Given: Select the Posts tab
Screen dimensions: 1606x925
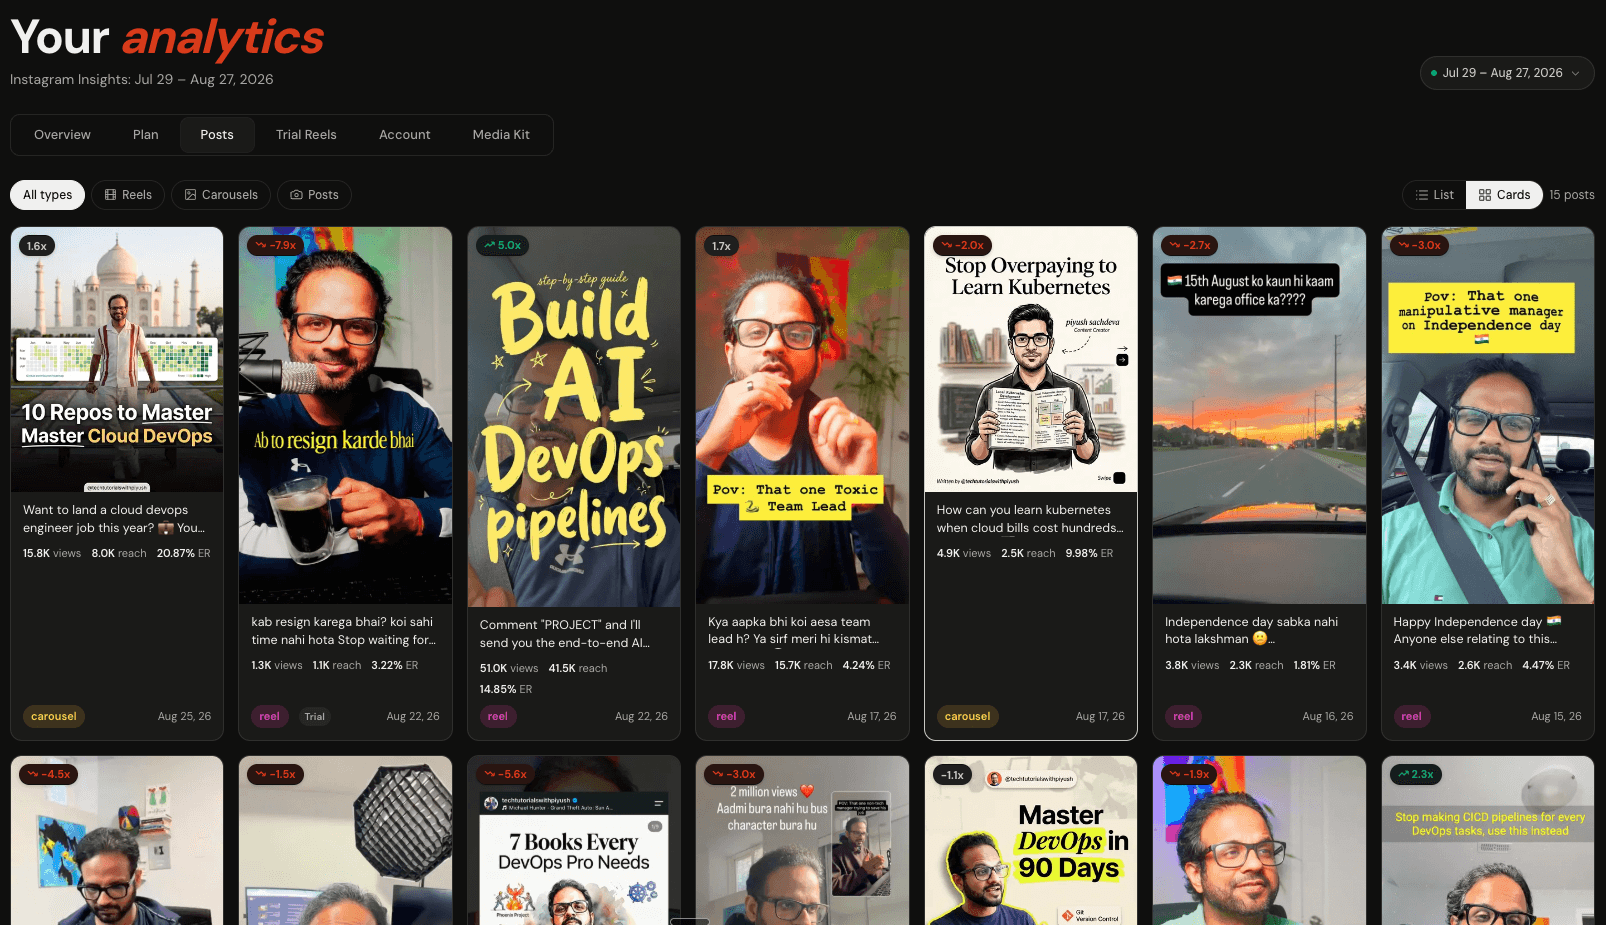Looking at the screenshot, I should point(217,135).
